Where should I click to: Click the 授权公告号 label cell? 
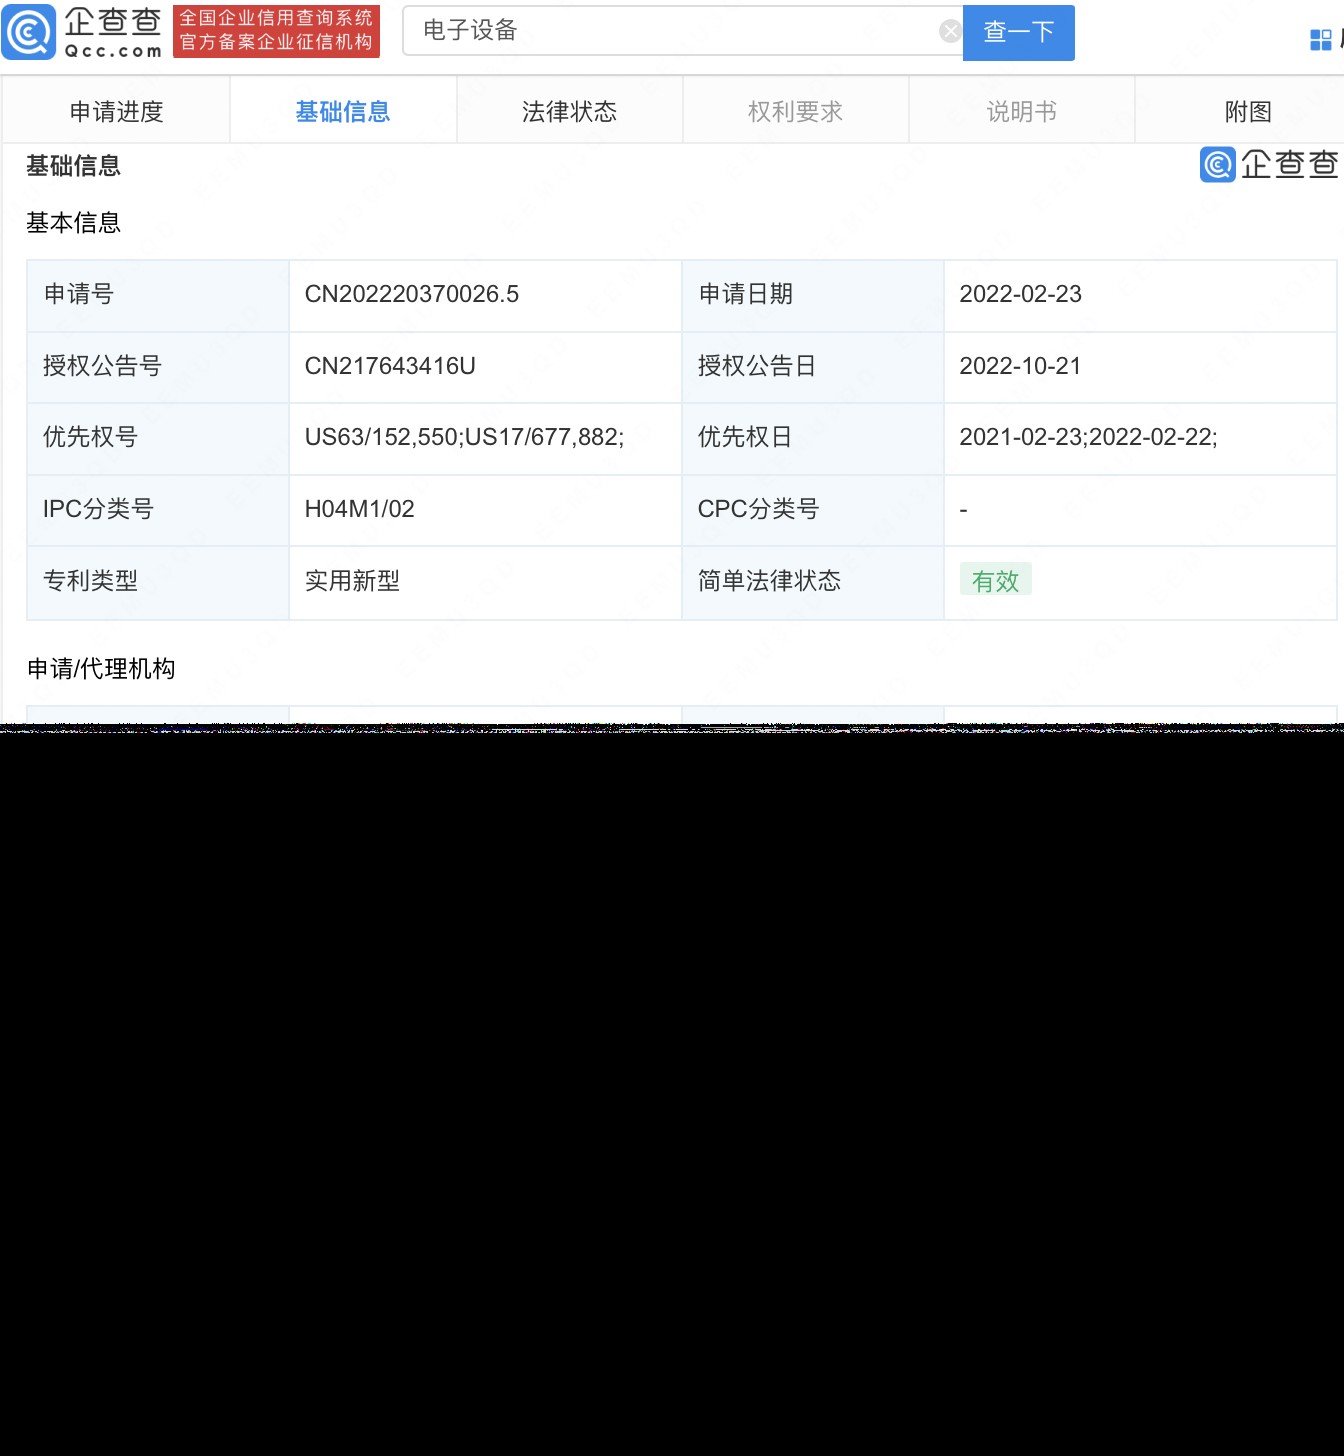pos(158,367)
